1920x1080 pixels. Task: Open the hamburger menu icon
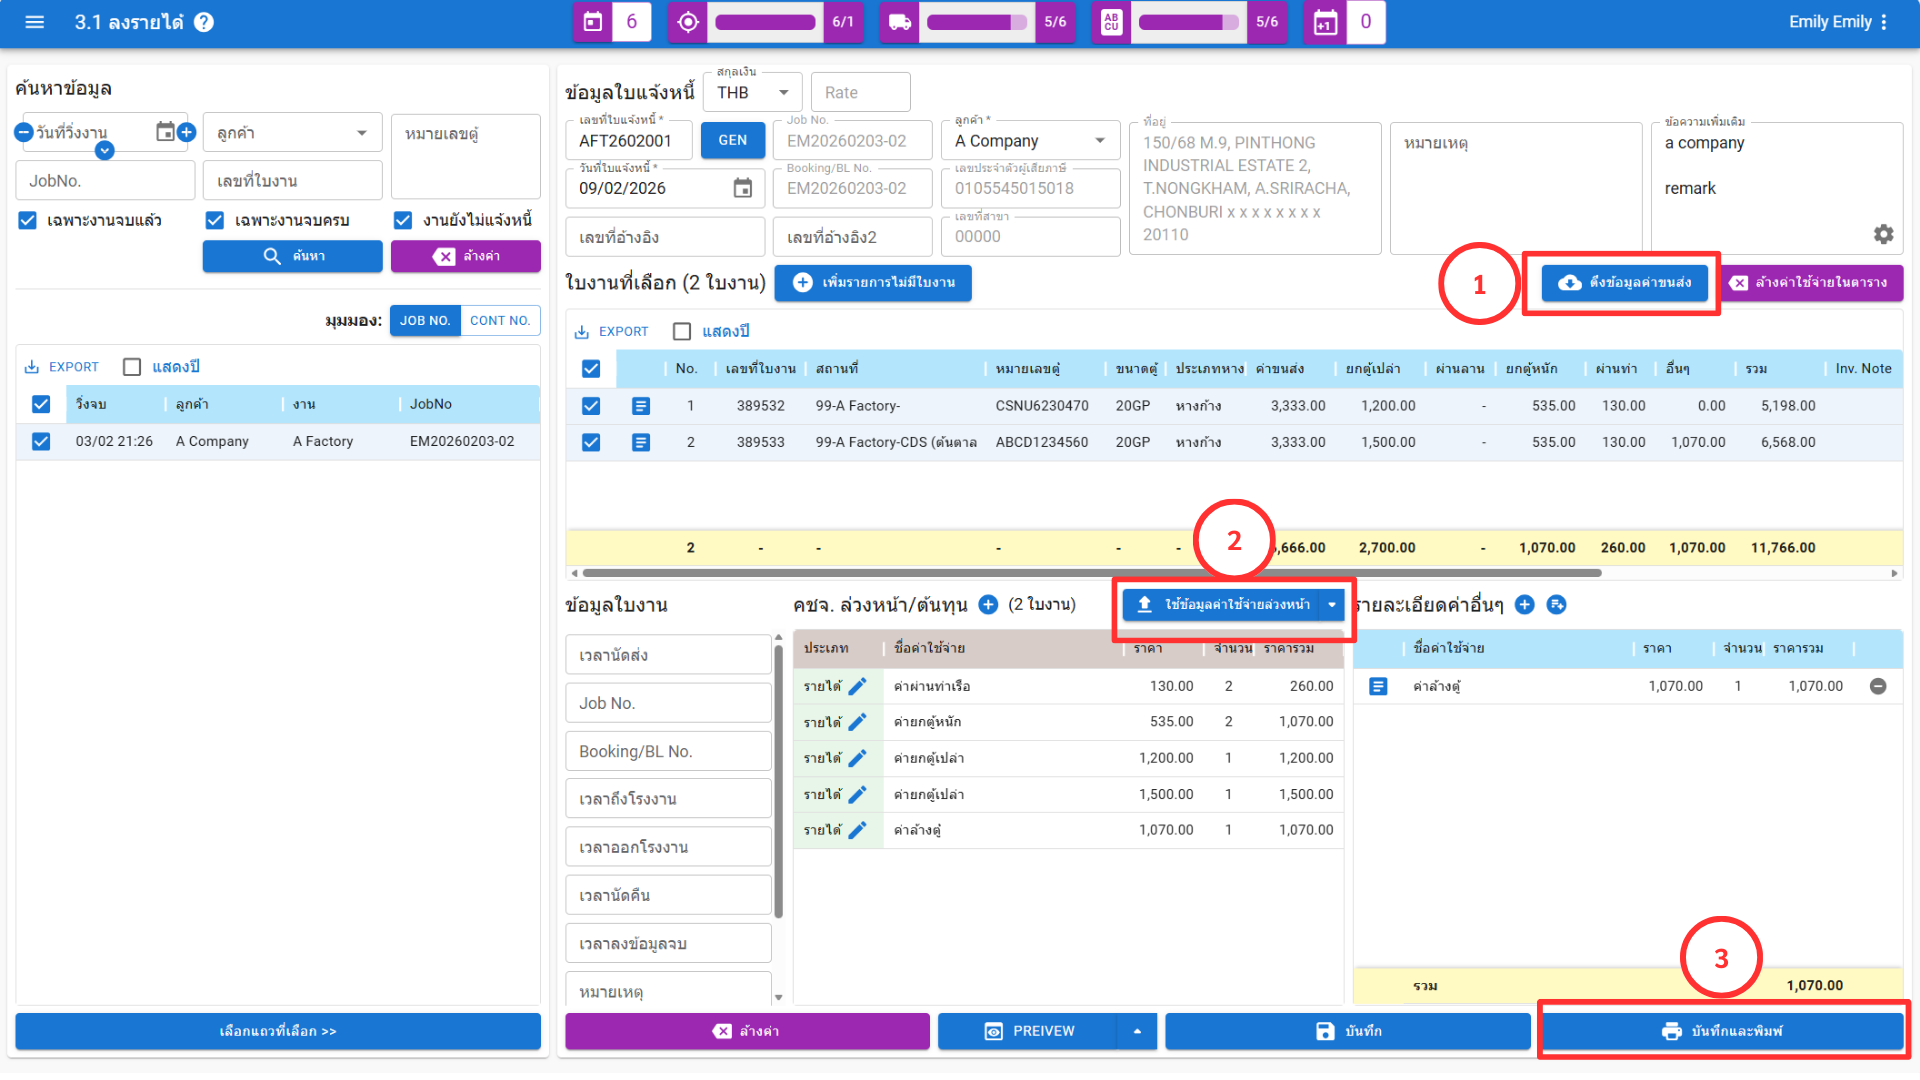34,22
